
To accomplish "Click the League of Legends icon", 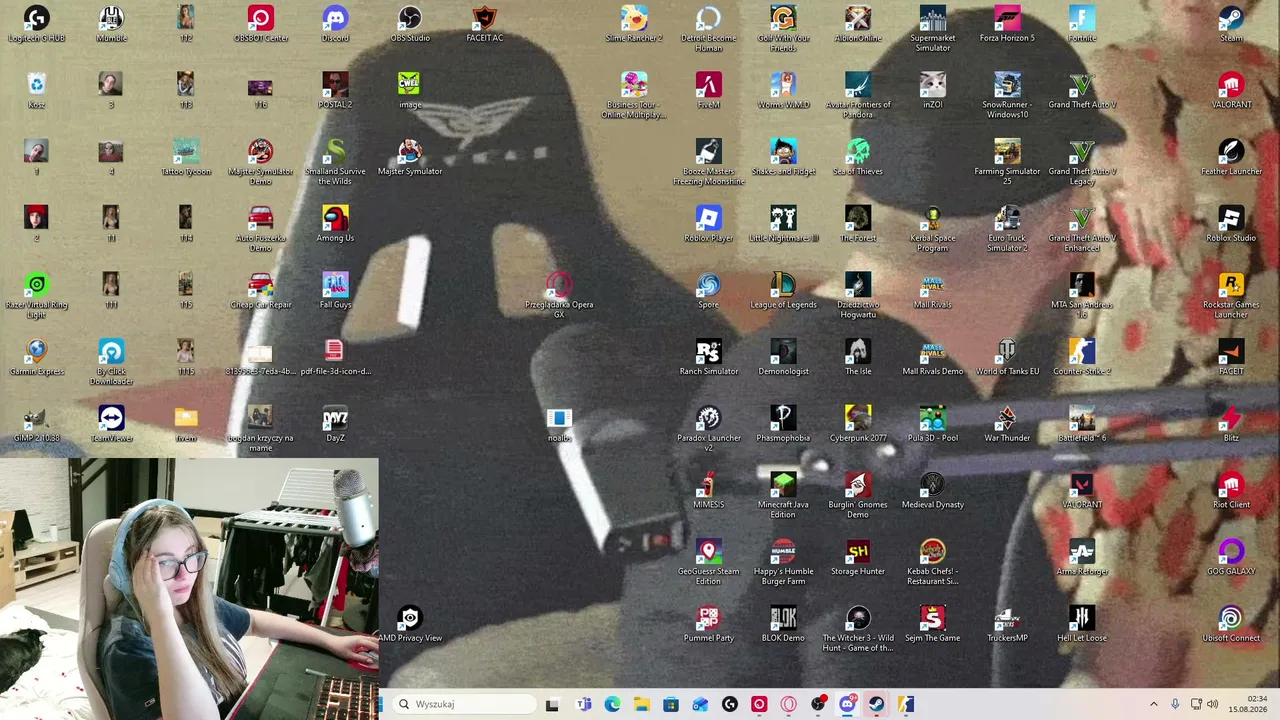I will (x=783, y=291).
